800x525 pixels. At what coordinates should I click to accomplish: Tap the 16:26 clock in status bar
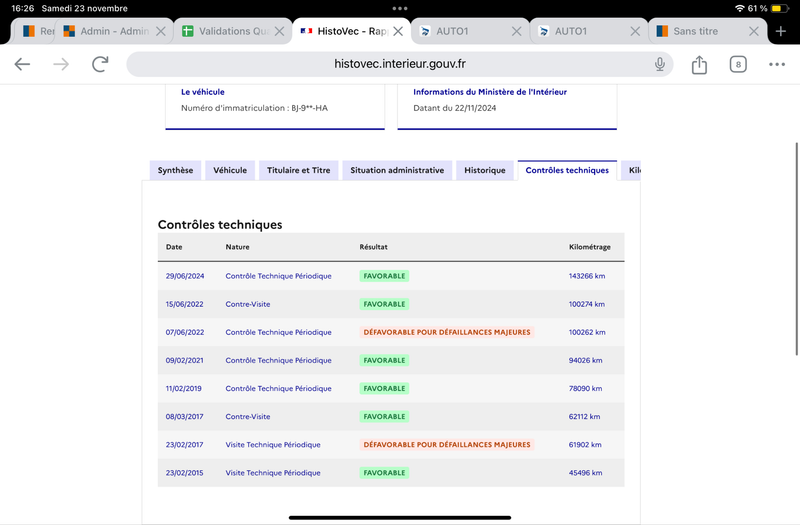pos(22,8)
